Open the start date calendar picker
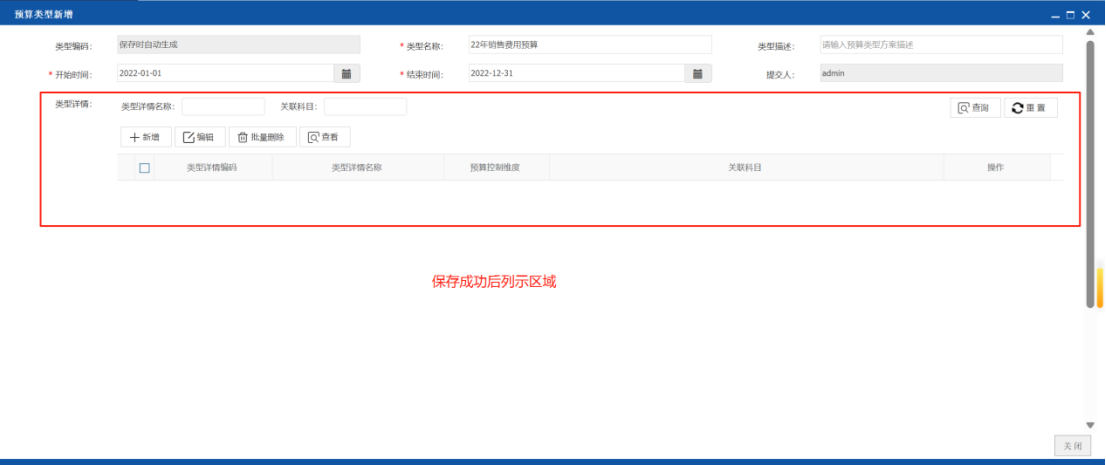1106x465 pixels. [x=346, y=73]
